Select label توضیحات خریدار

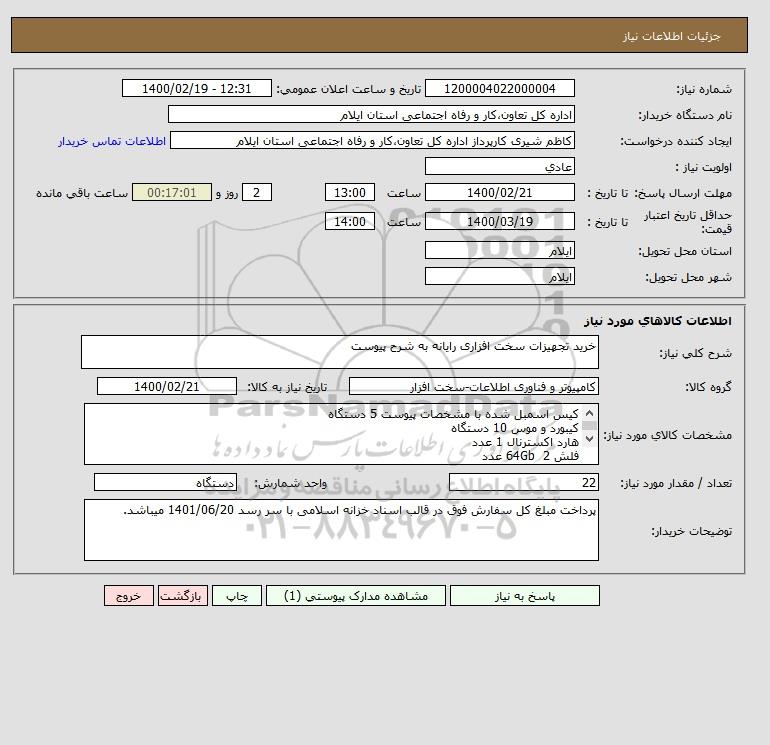coord(691,531)
